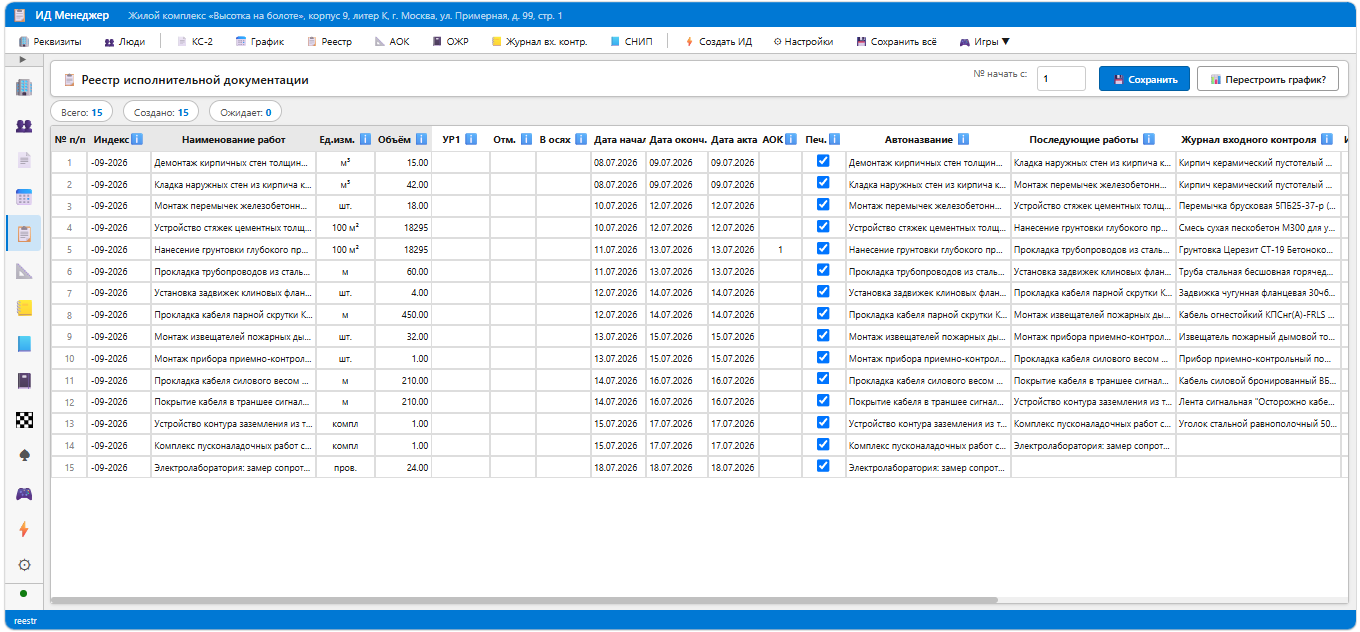Open ОЖР in the top toolbar
Viewport: 1360px width, 632px height.
[450, 42]
